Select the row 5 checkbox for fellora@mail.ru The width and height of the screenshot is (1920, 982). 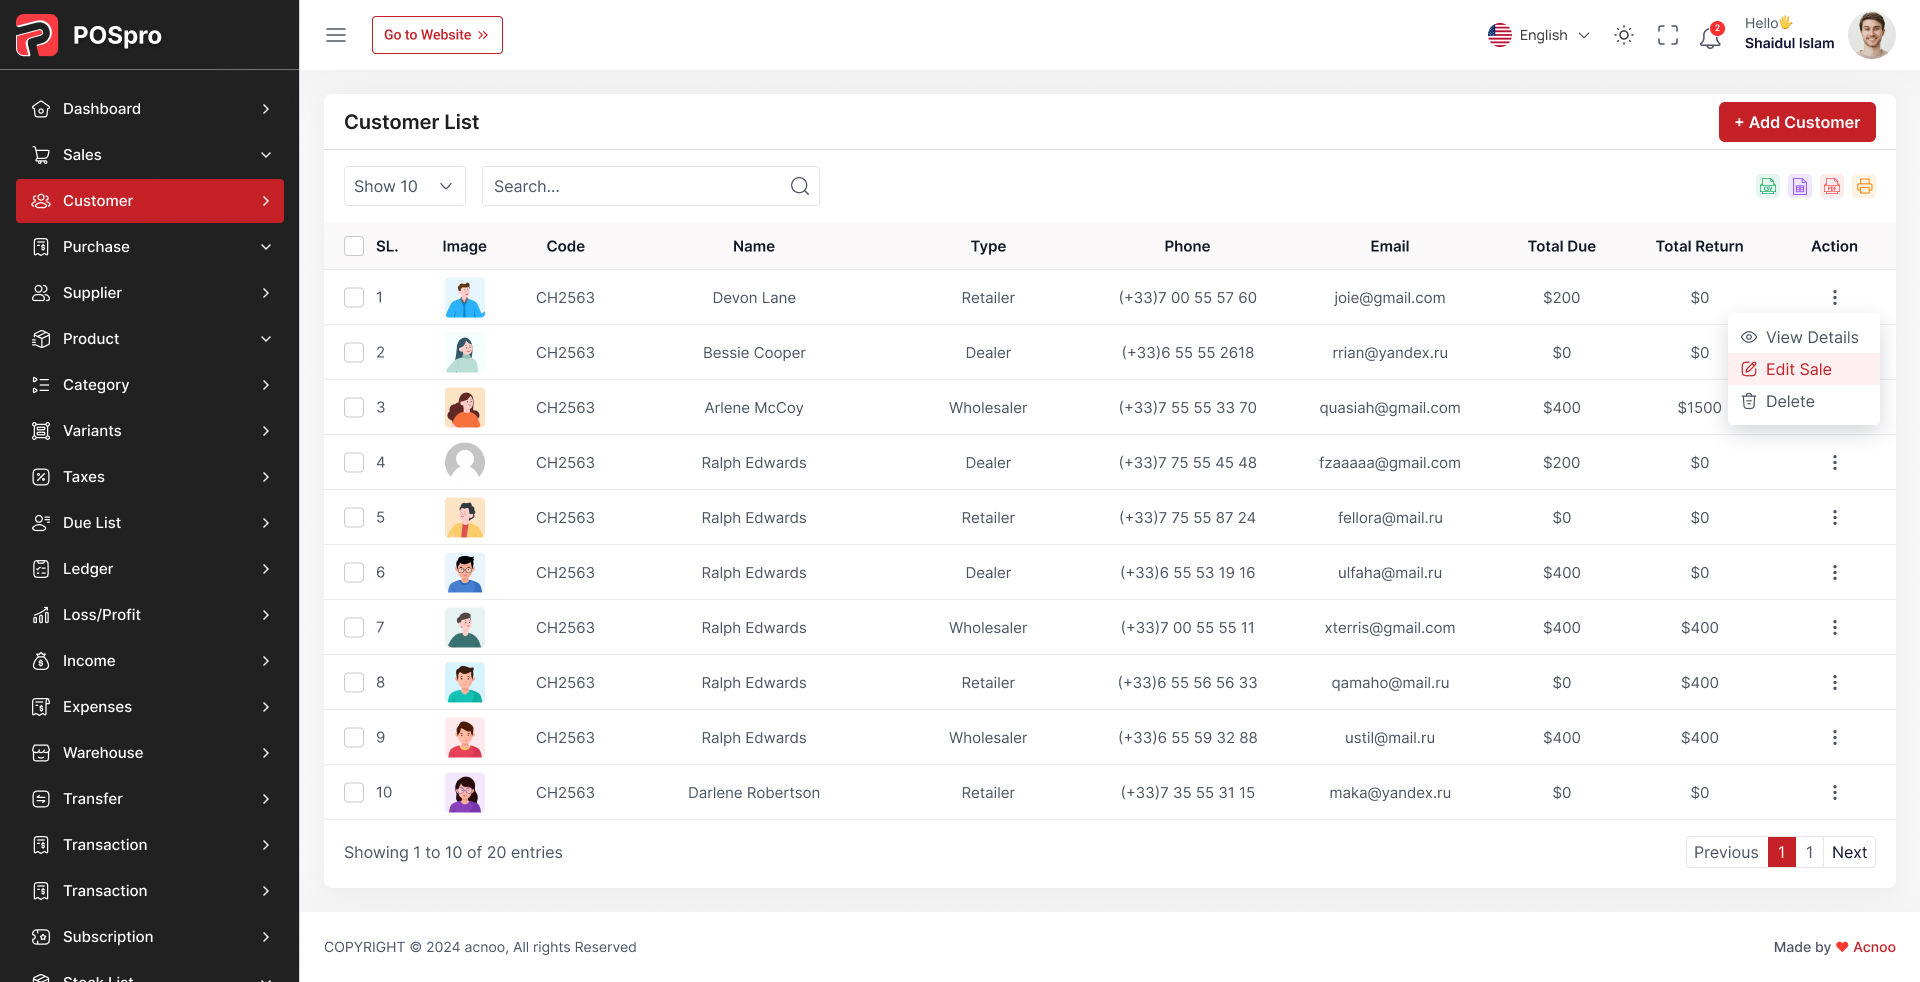point(354,517)
